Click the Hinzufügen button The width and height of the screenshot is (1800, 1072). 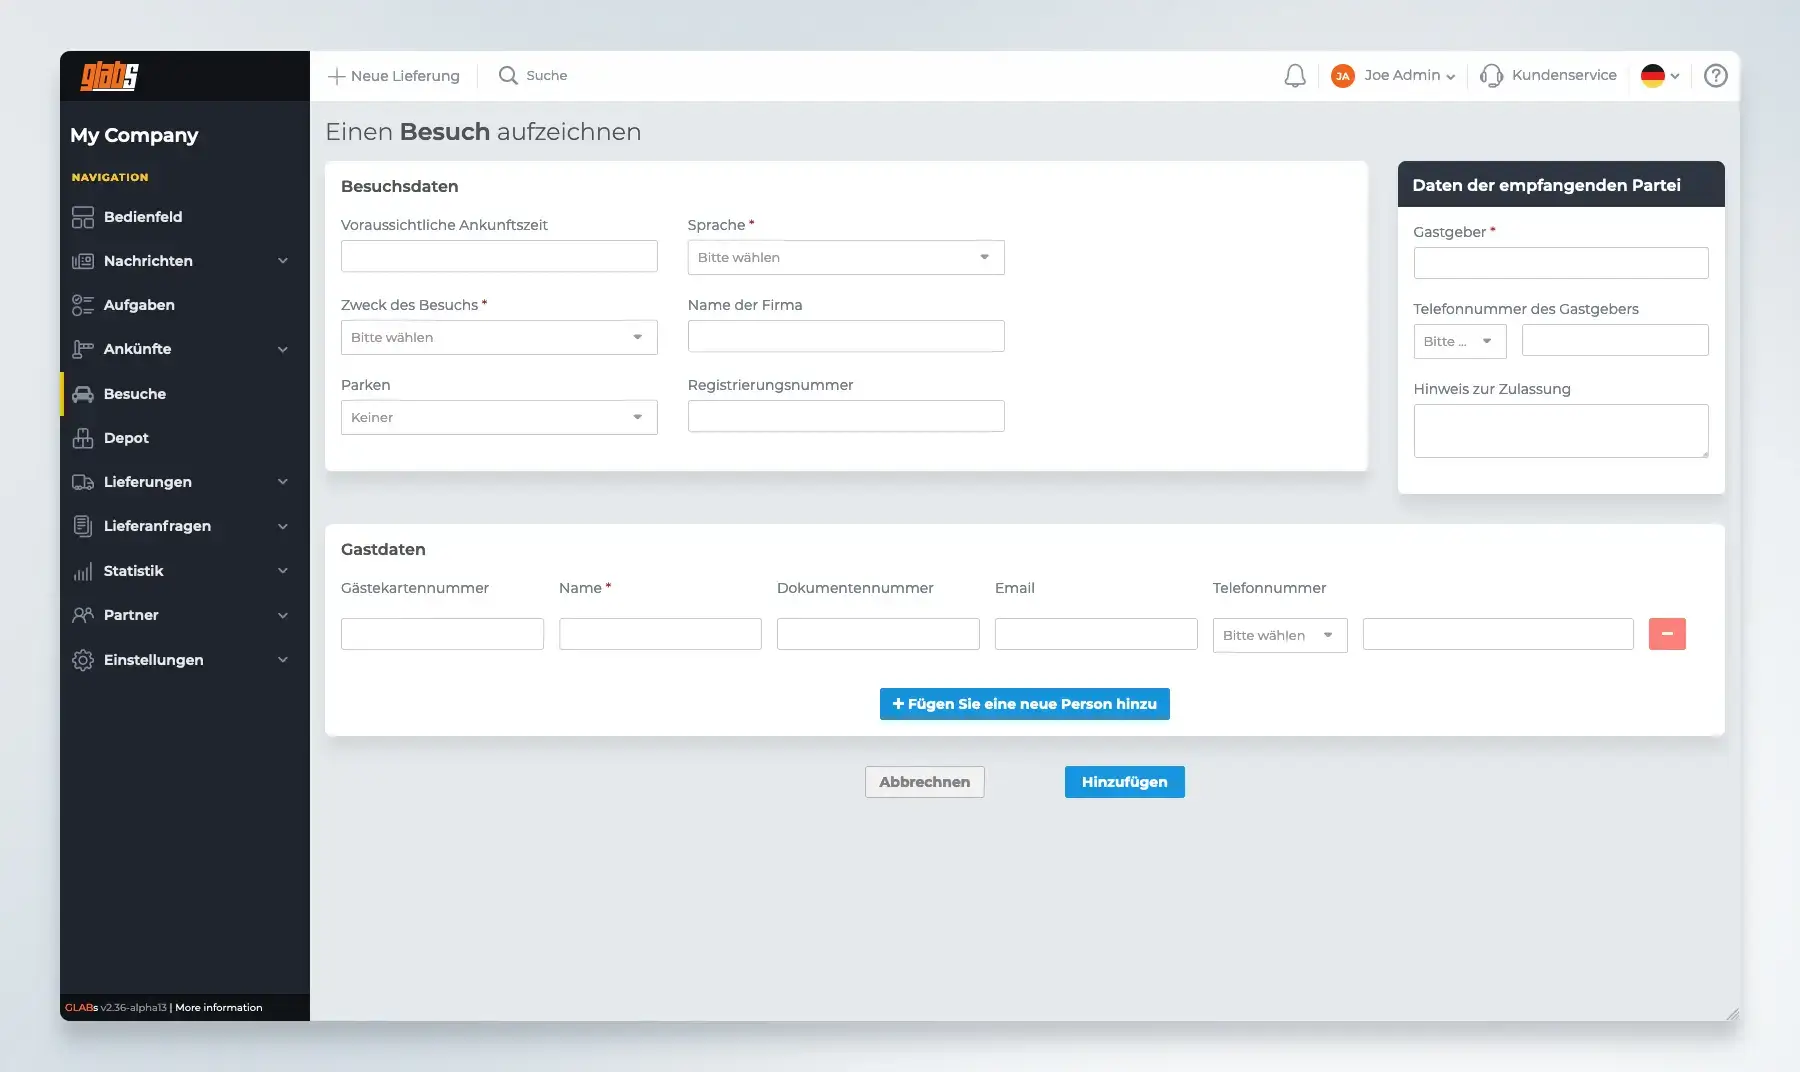coord(1124,782)
